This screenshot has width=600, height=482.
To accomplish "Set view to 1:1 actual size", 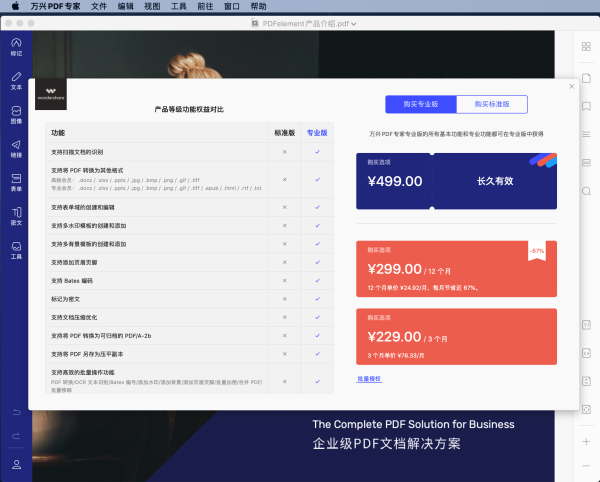I will point(586,325).
